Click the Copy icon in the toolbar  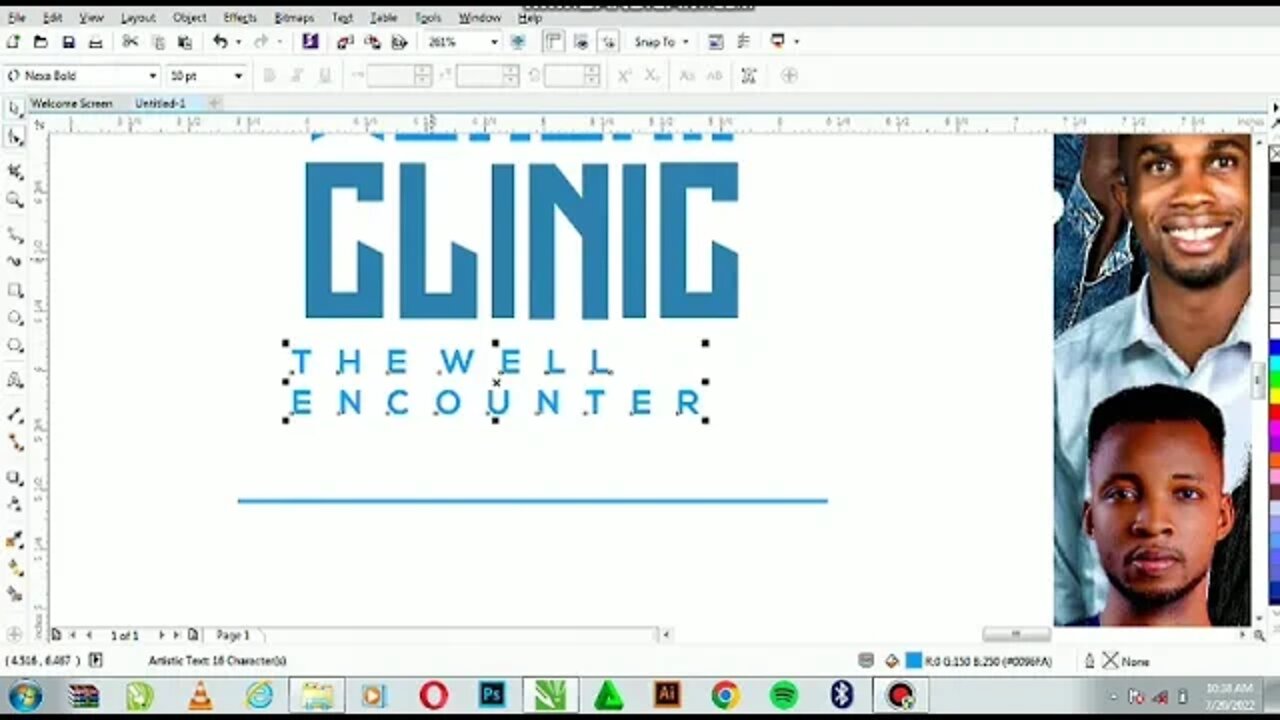[x=157, y=42]
